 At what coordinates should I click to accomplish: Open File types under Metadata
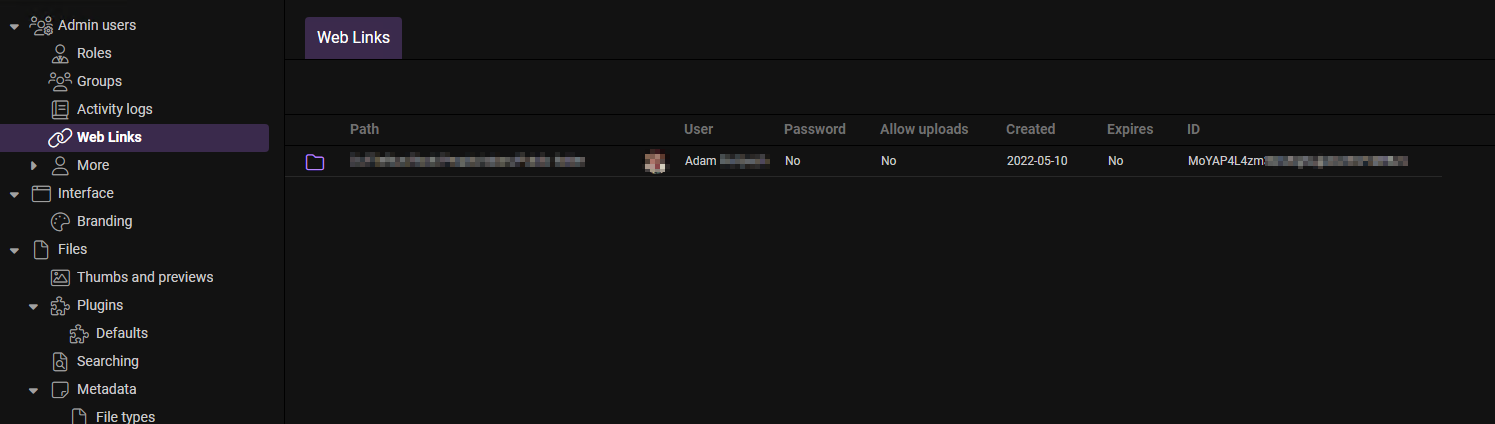point(125,416)
